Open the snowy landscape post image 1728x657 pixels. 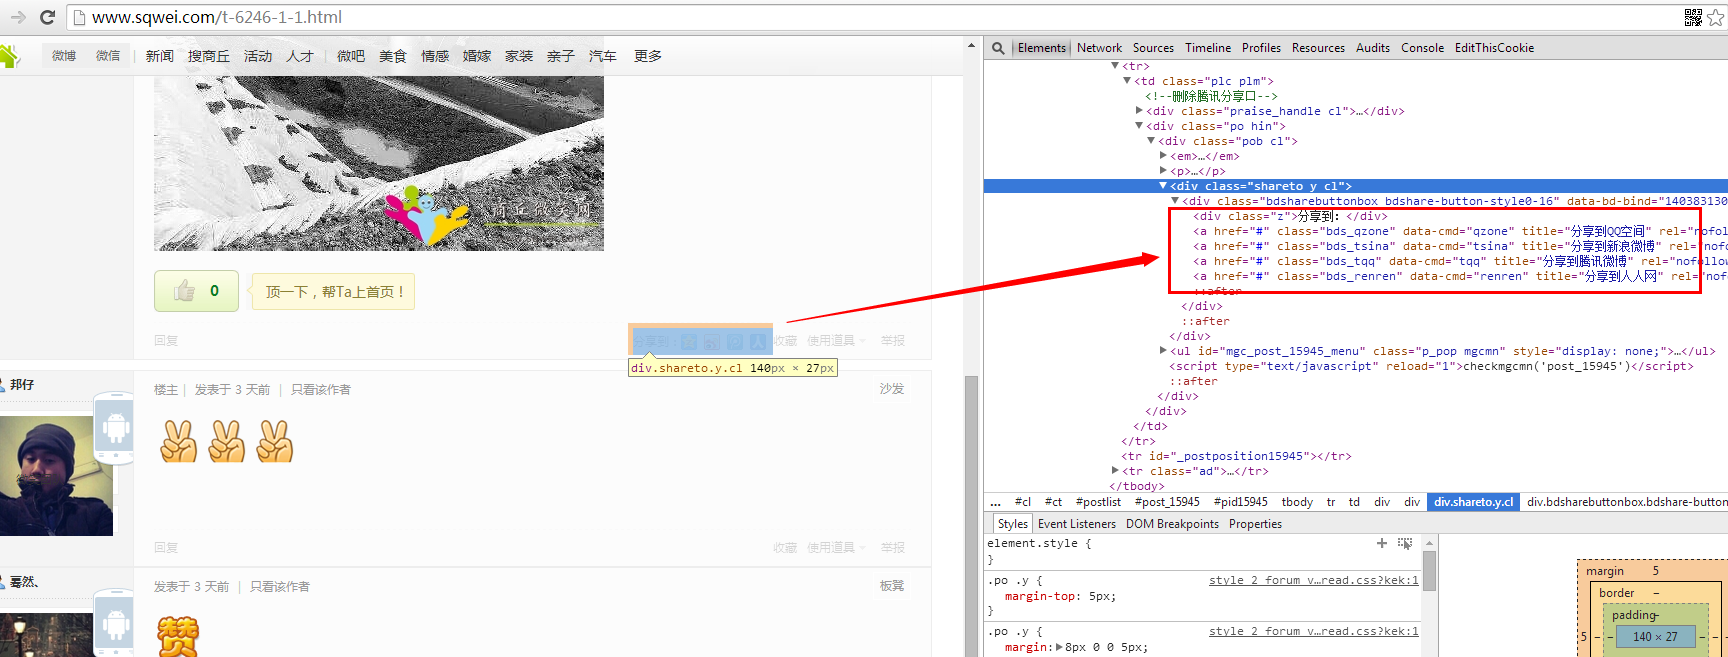pos(379,163)
